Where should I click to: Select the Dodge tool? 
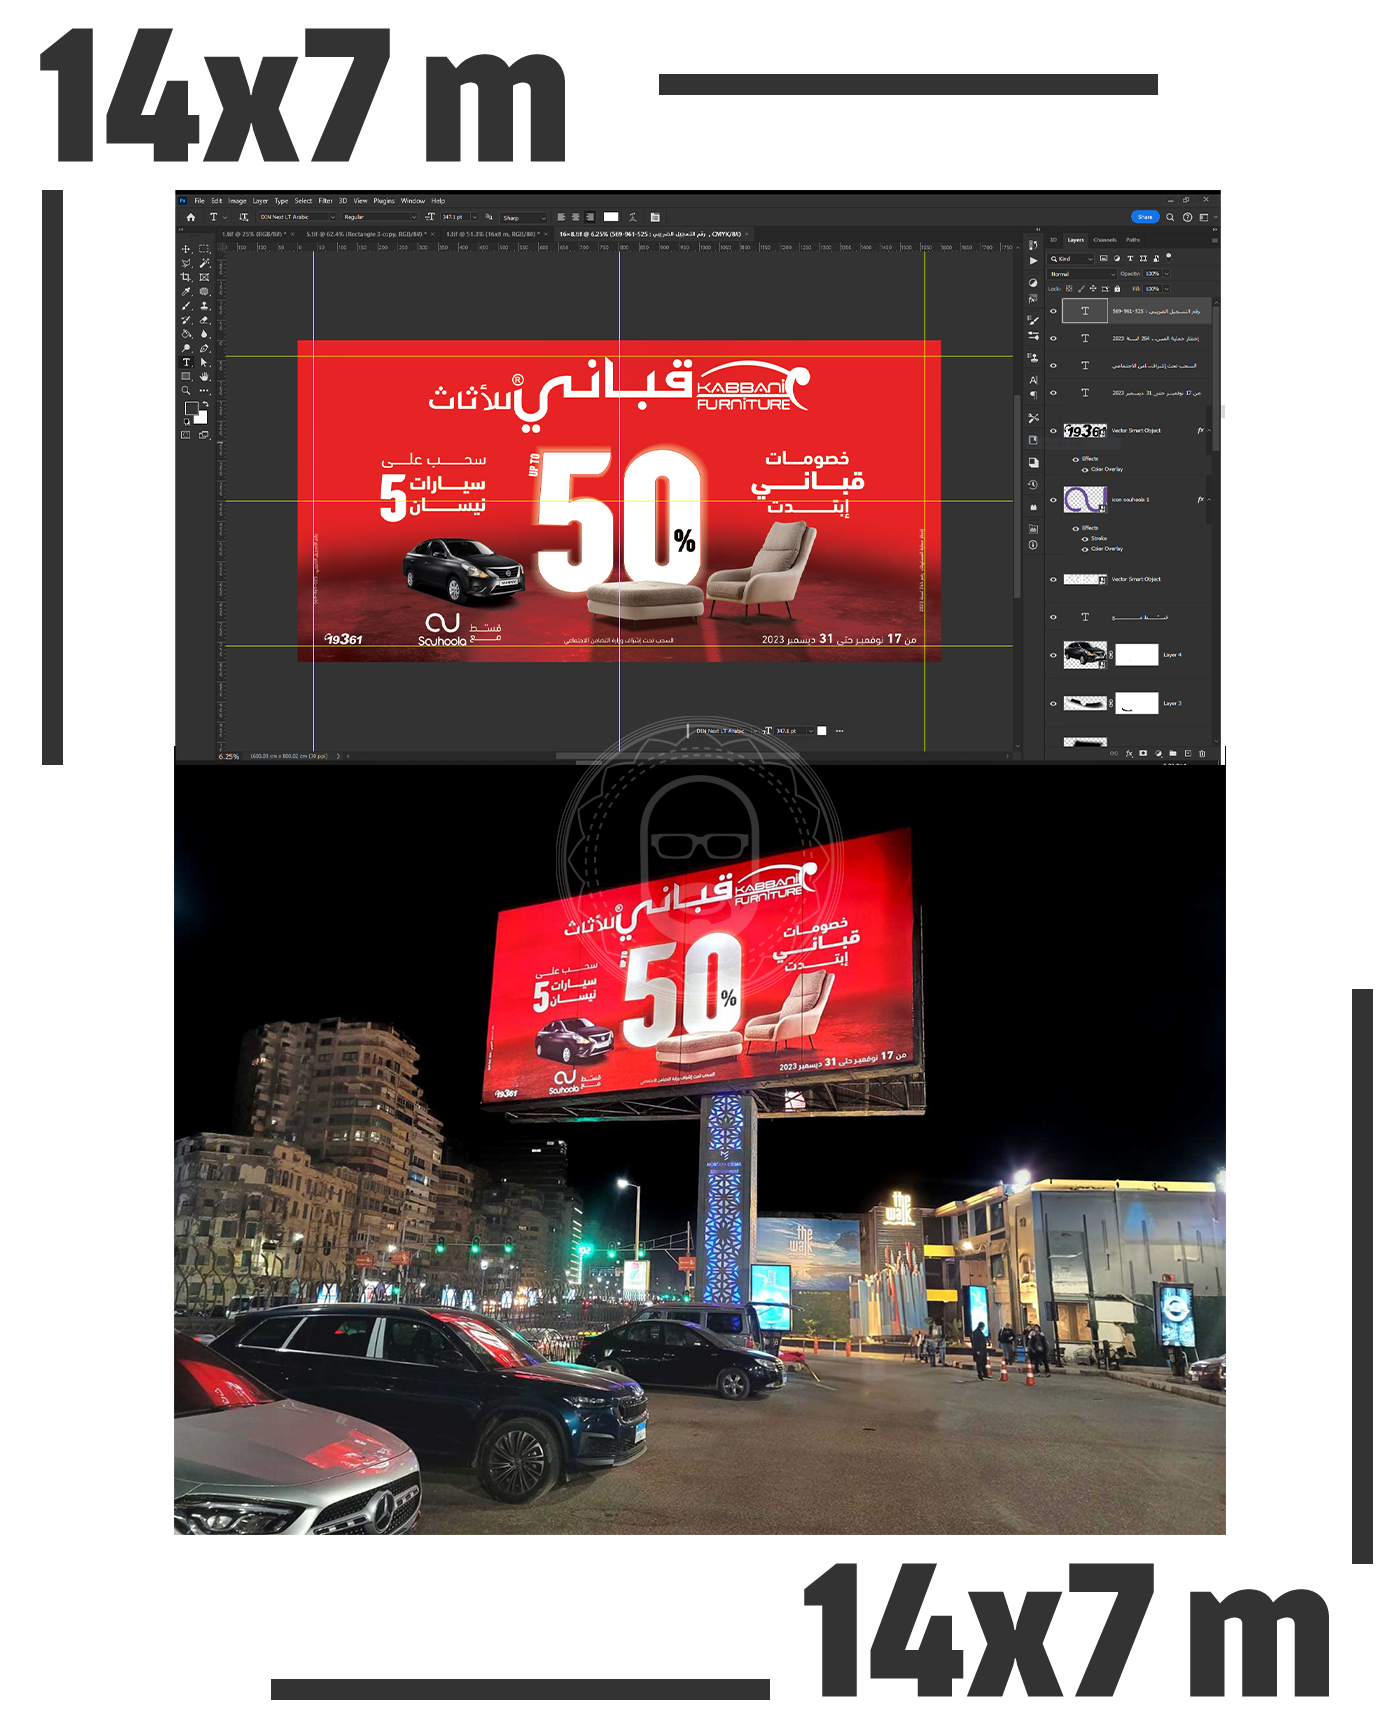pyautogui.click(x=186, y=348)
